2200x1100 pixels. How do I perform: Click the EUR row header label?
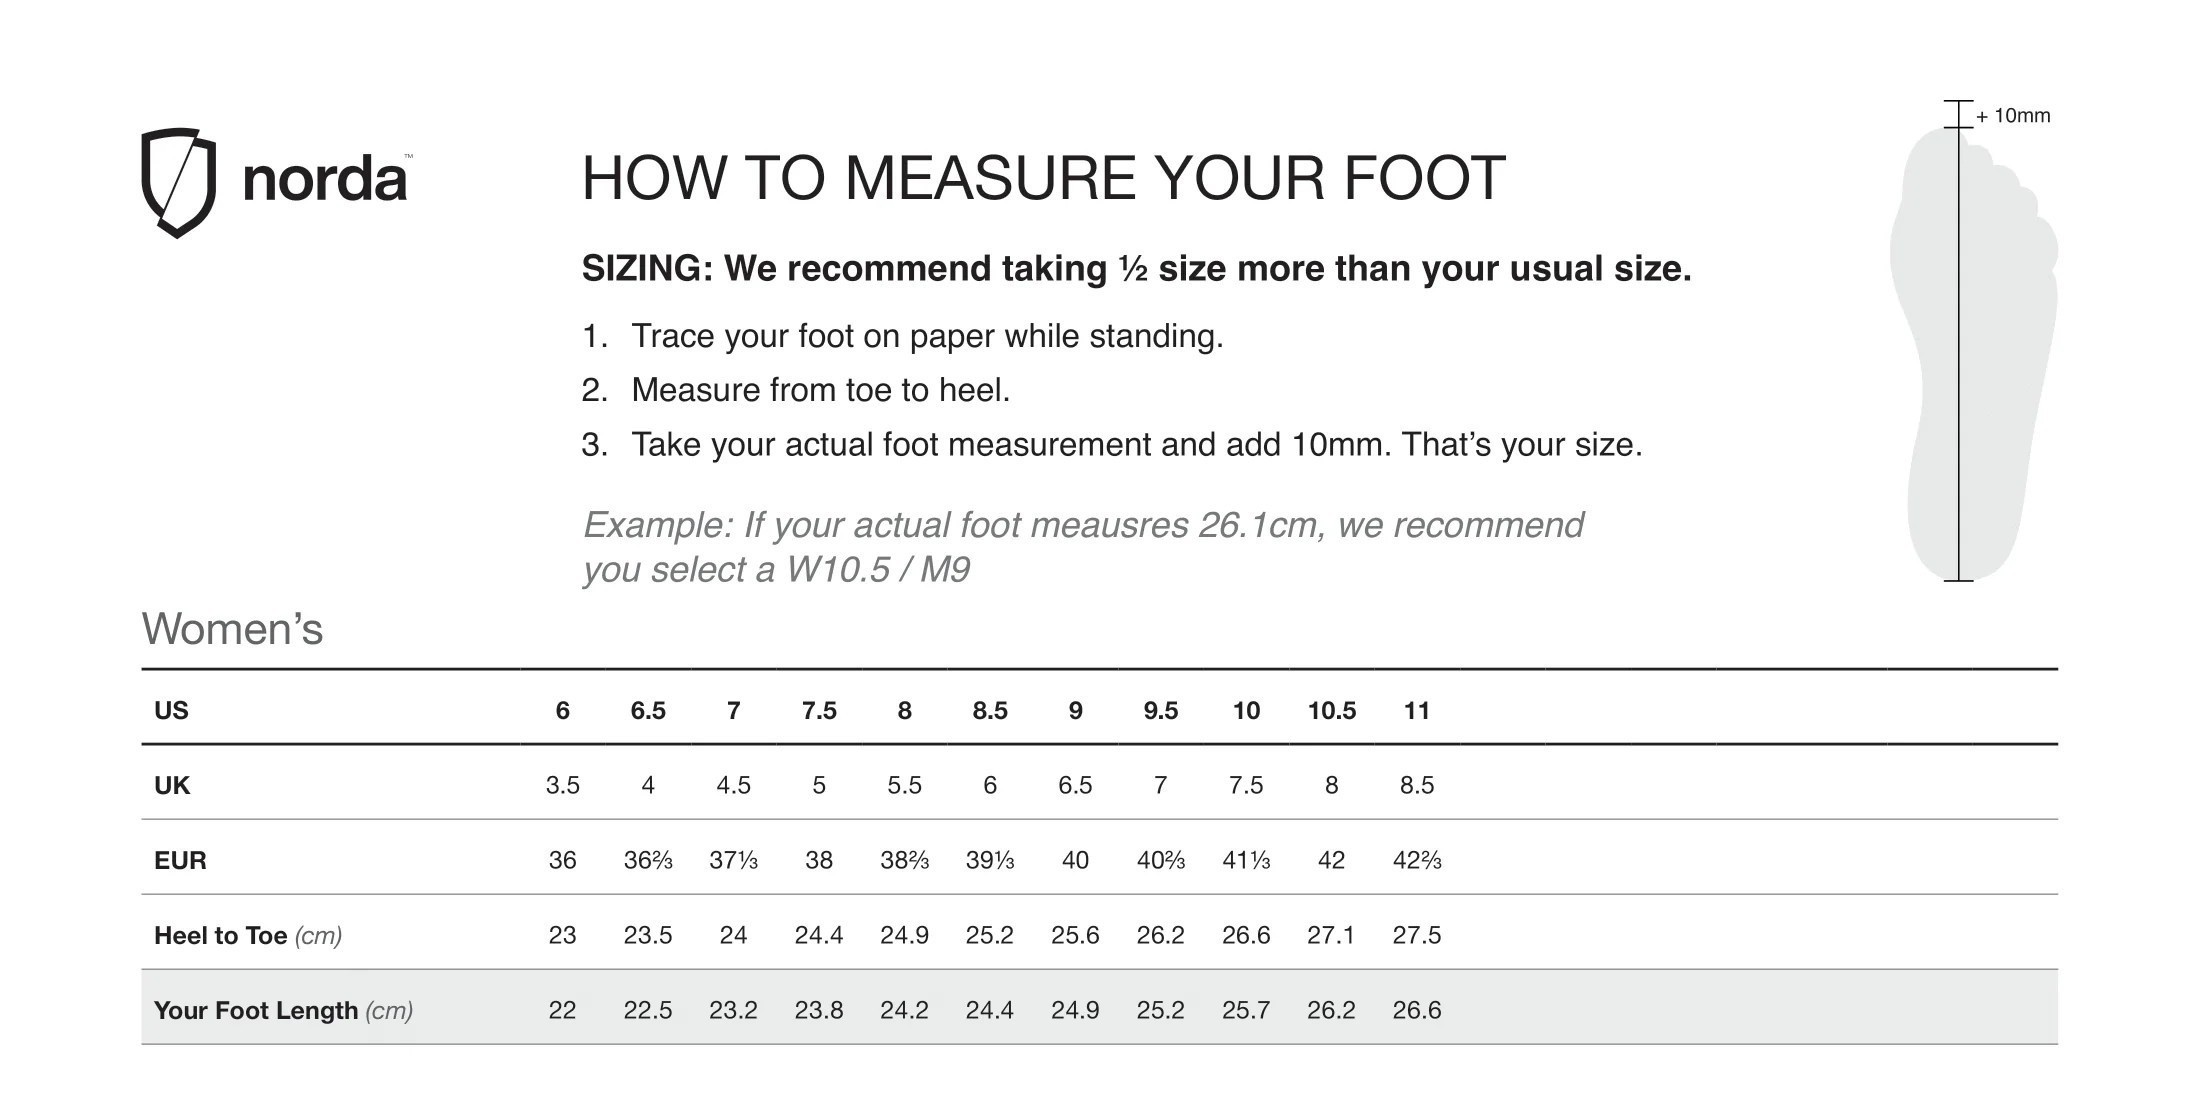(x=180, y=860)
